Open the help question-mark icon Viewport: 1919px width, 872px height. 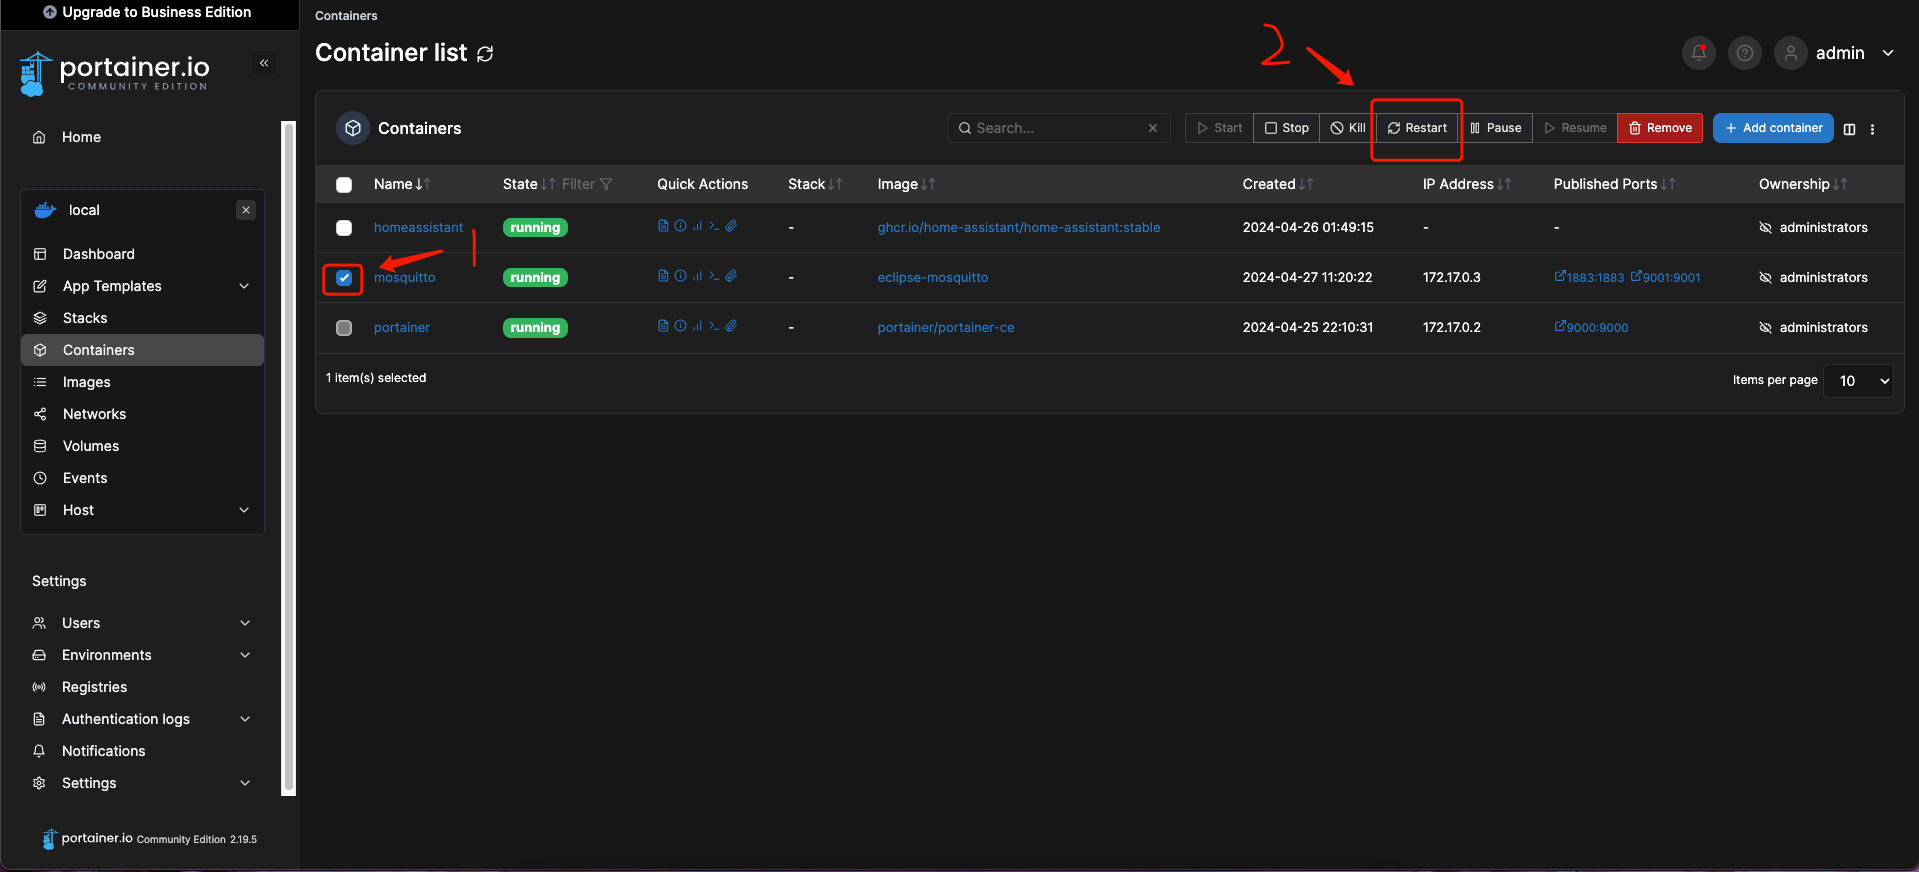point(1745,53)
